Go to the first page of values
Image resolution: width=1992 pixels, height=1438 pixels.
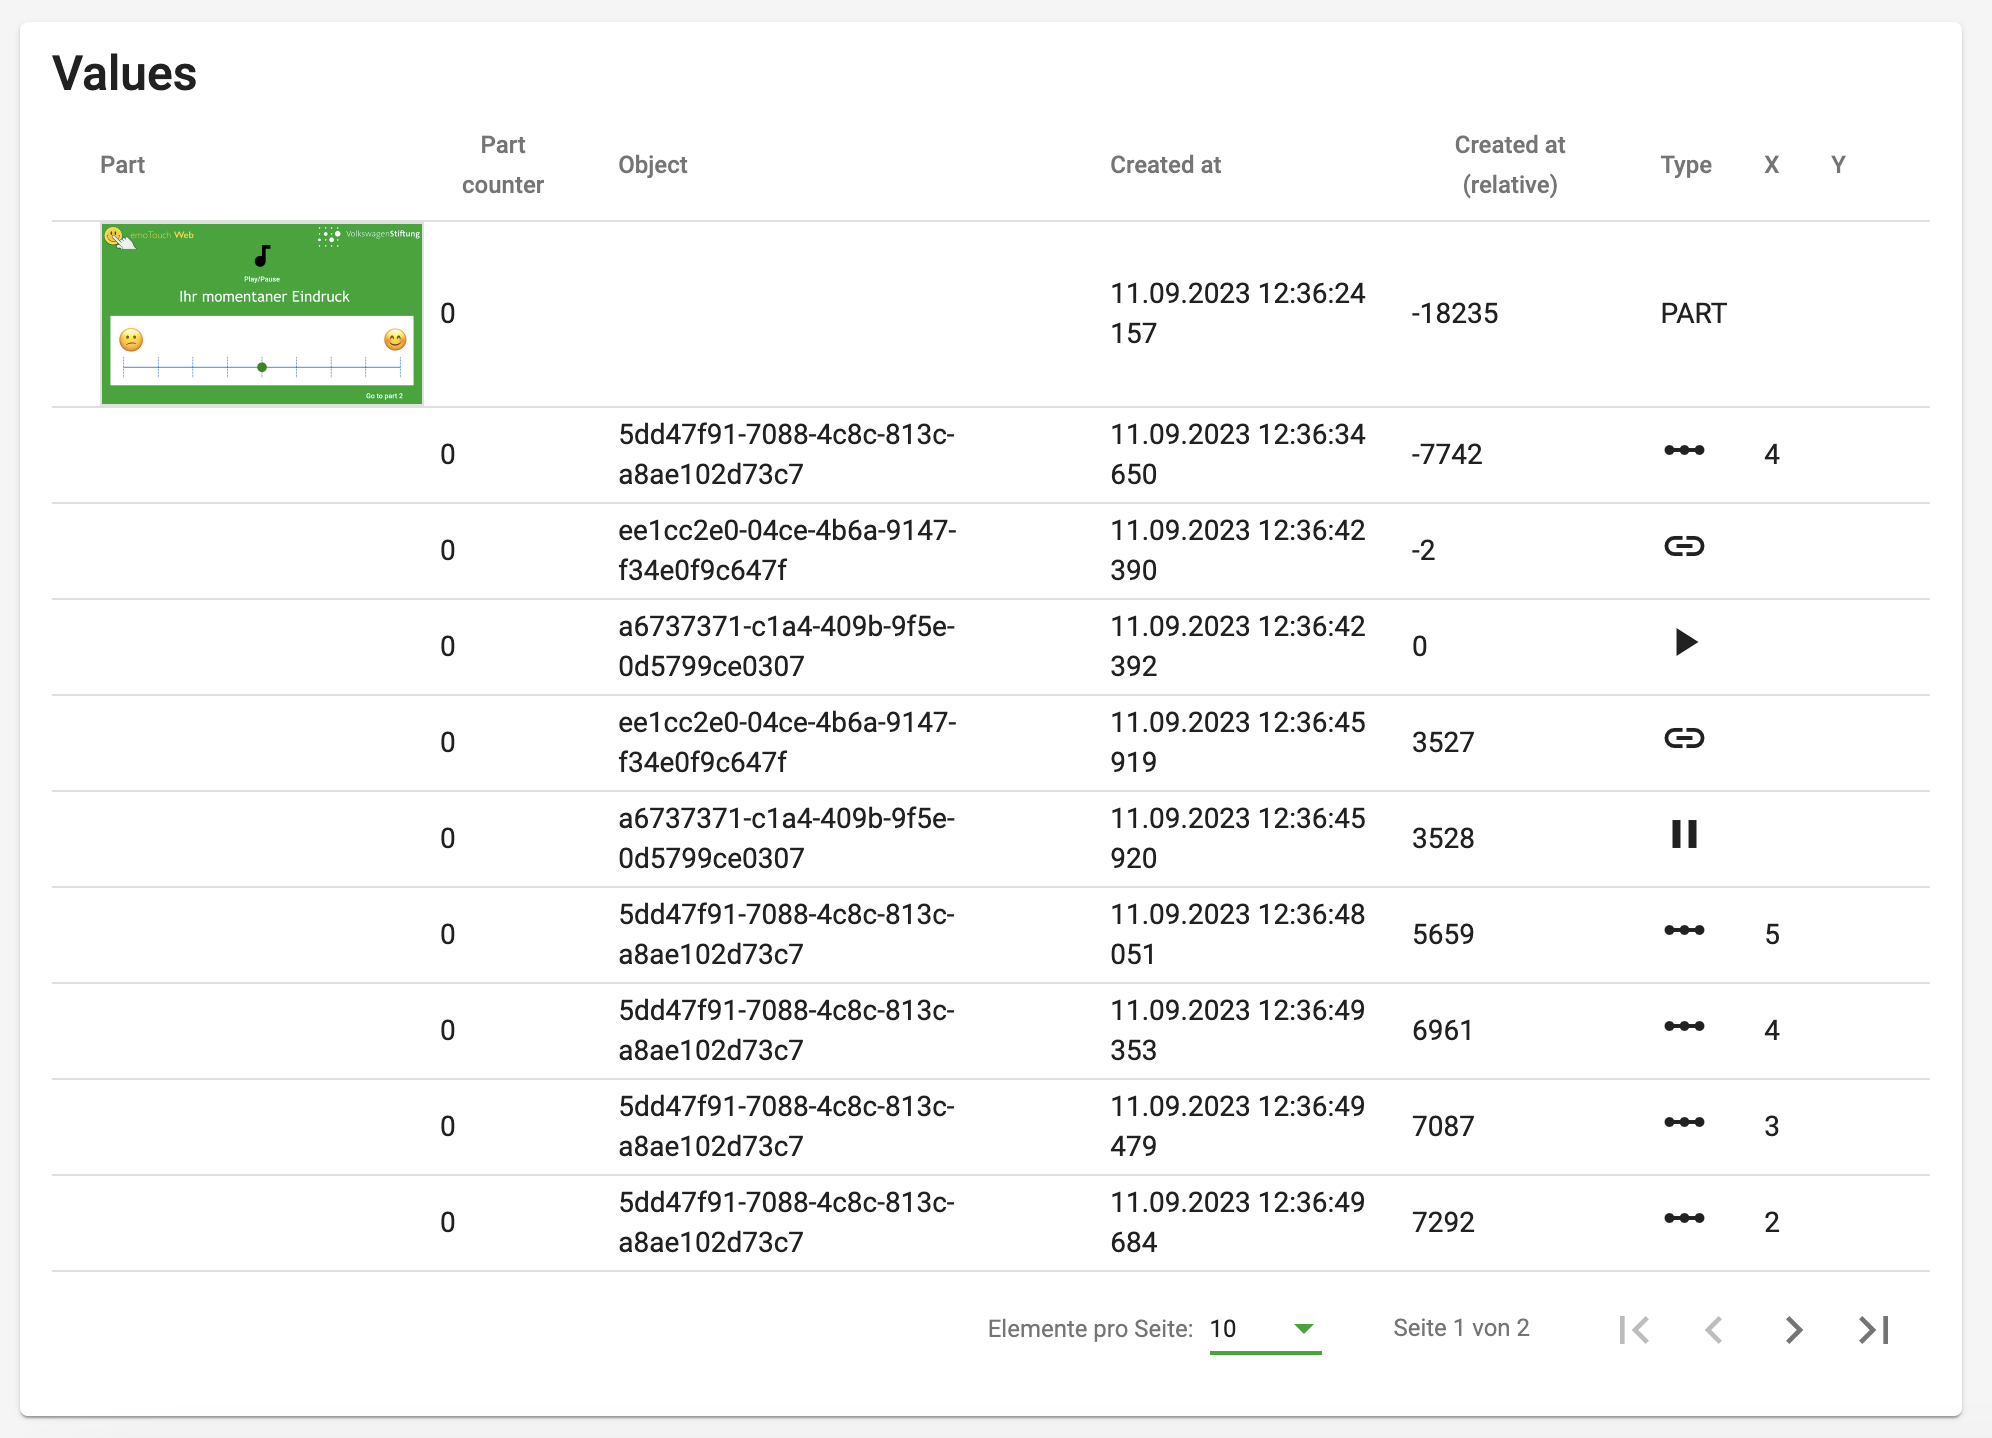pyautogui.click(x=1634, y=1329)
